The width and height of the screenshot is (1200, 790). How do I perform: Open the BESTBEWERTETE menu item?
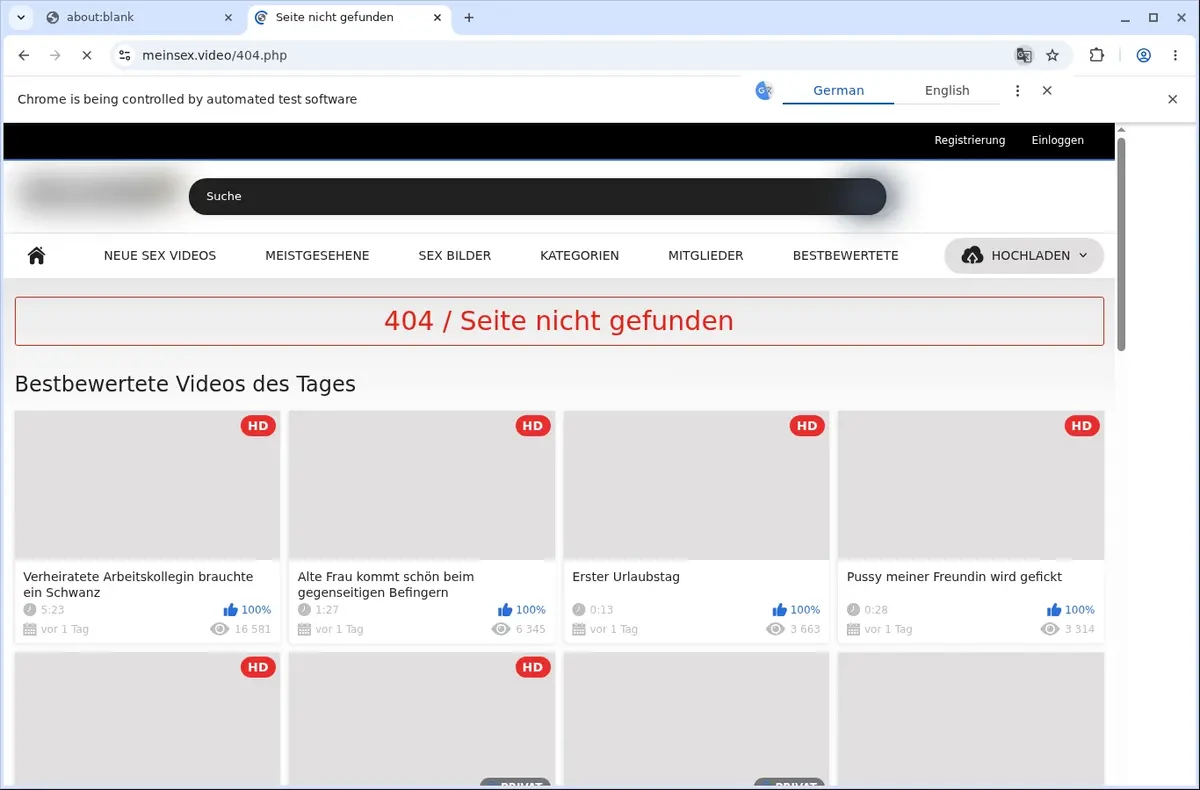click(846, 255)
